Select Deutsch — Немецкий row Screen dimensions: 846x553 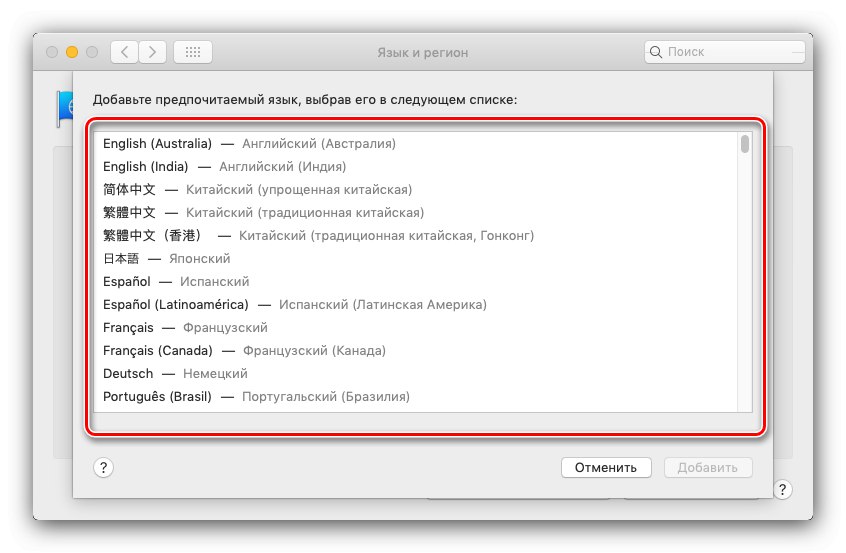(x=175, y=374)
